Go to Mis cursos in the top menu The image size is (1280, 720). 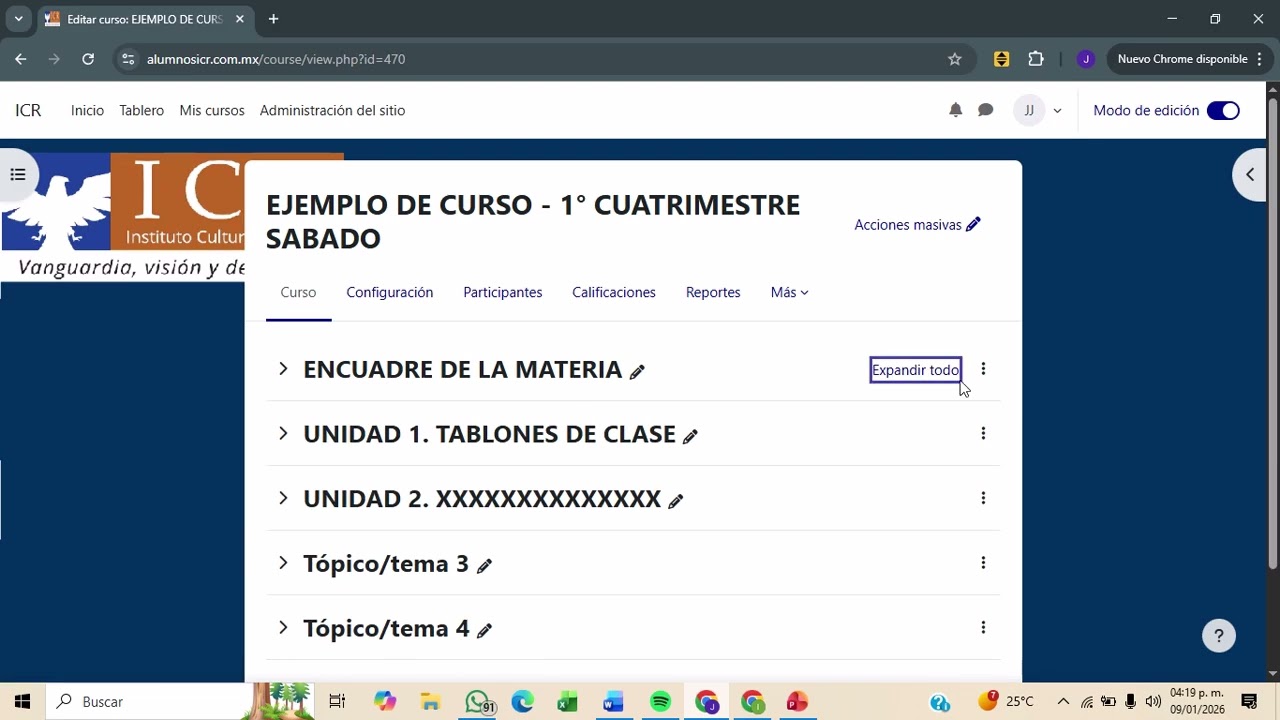pos(212,110)
